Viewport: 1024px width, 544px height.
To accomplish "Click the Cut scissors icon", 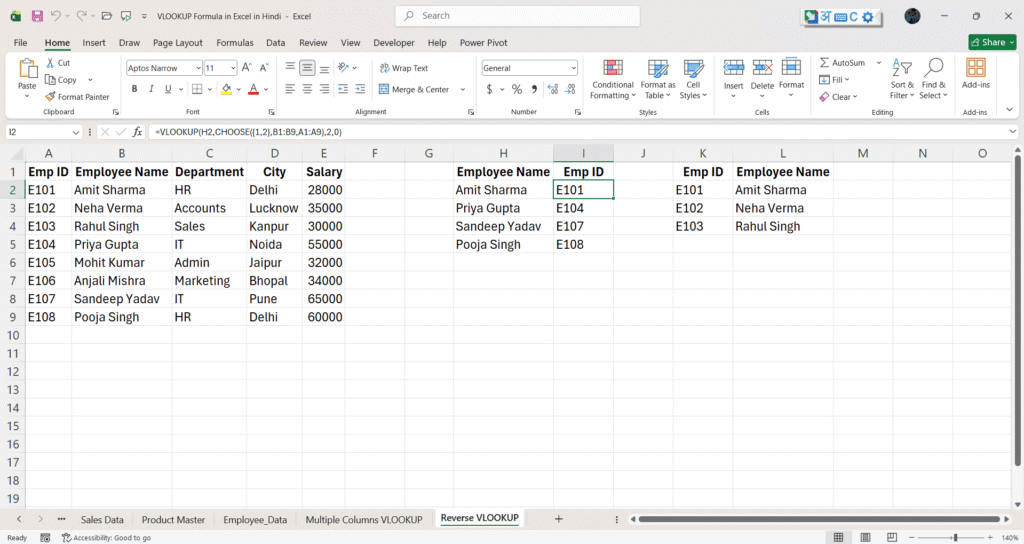I will pos(50,63).
